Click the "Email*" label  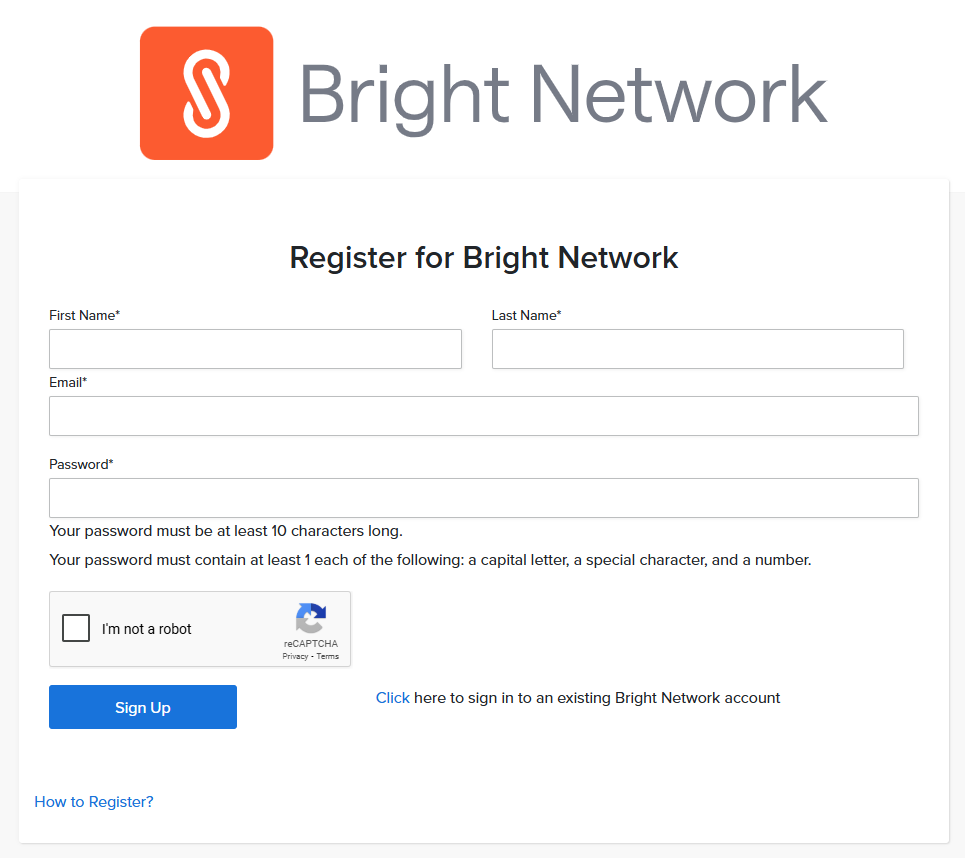pyautogui.click(x=68, y=382)
